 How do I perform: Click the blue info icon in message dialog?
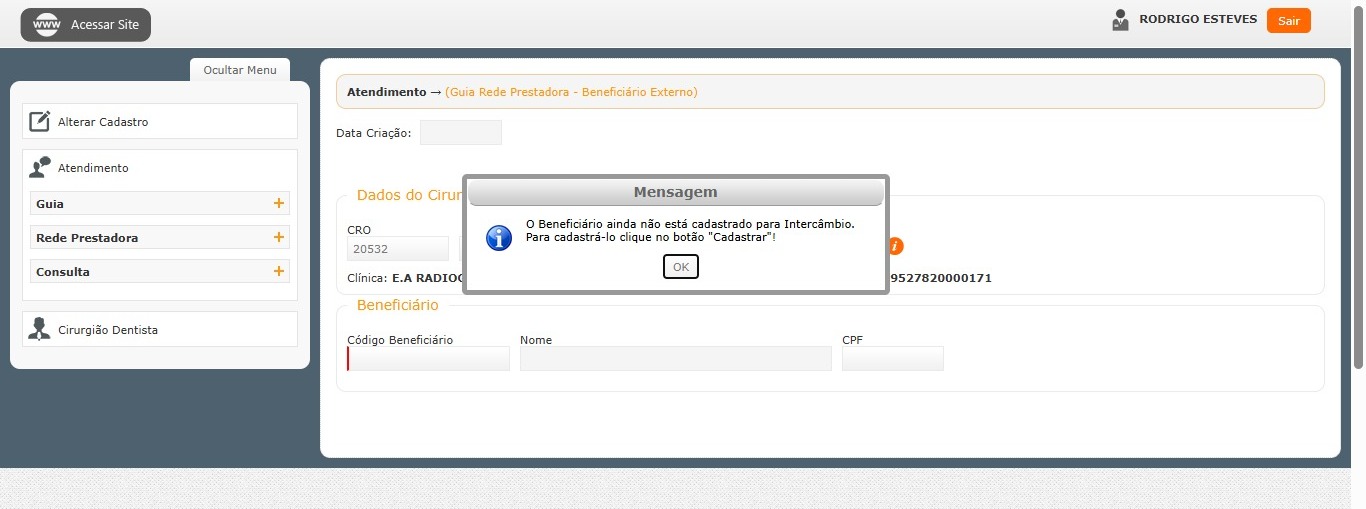coord(498,237)
